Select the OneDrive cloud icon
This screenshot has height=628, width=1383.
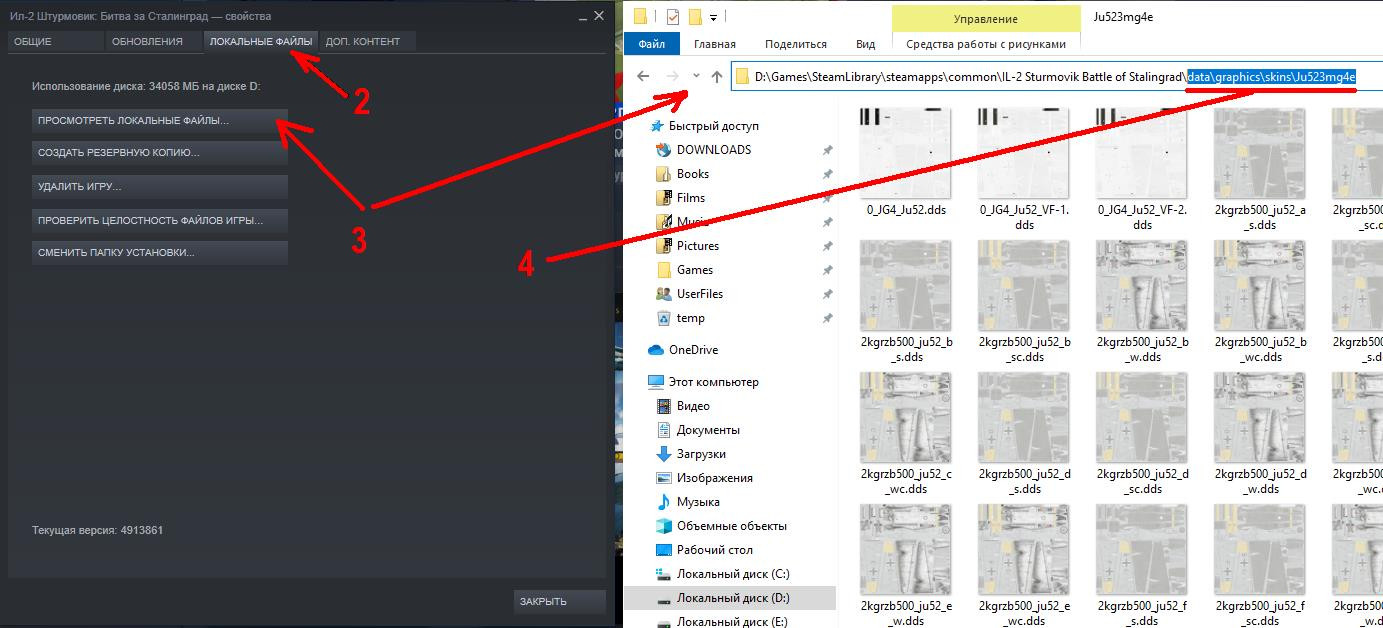click(x=656, y=350)
